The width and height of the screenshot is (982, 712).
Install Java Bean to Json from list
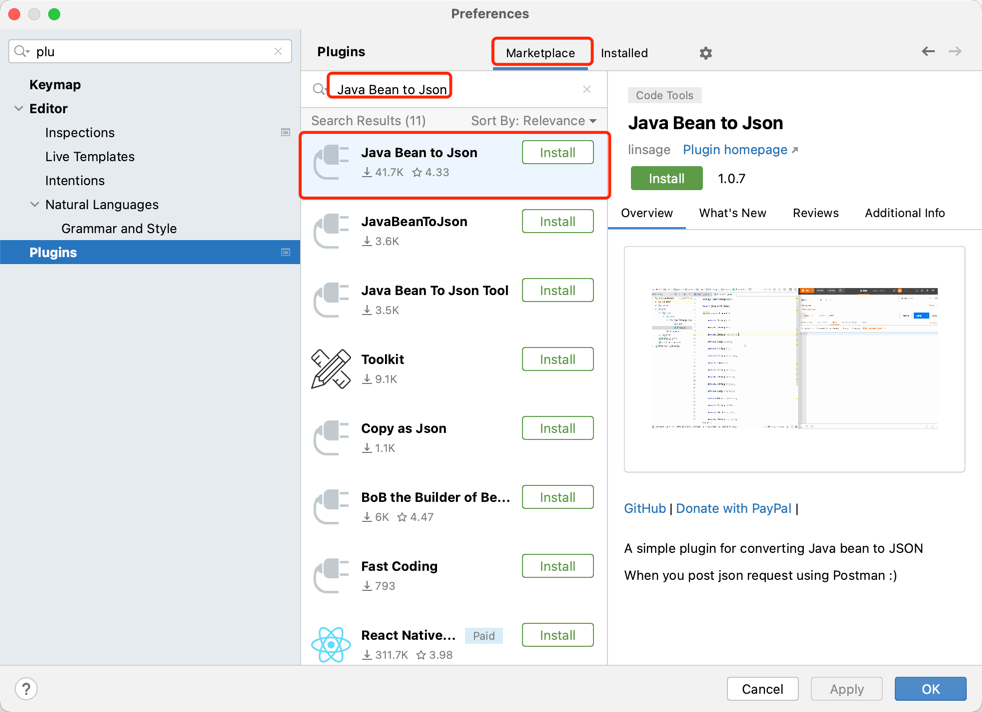coord(558,153)
